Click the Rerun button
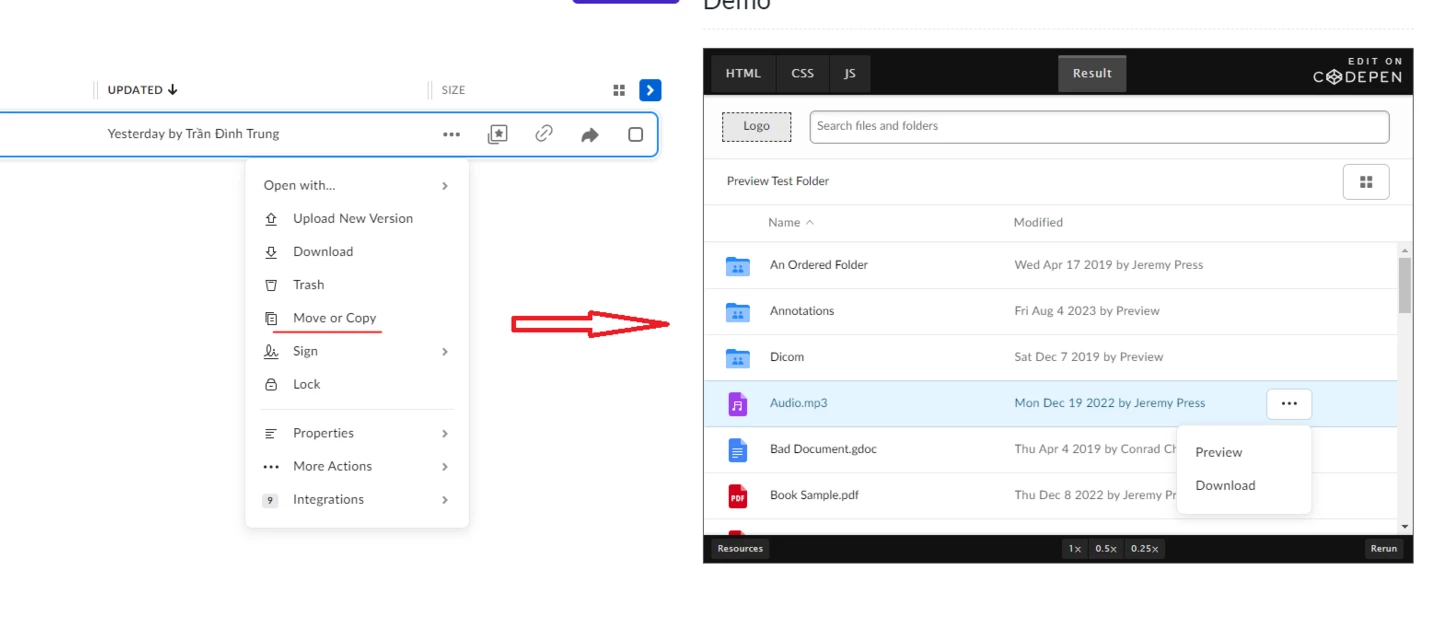Screen dimensions: 1440x640 tap(1384, 548)
